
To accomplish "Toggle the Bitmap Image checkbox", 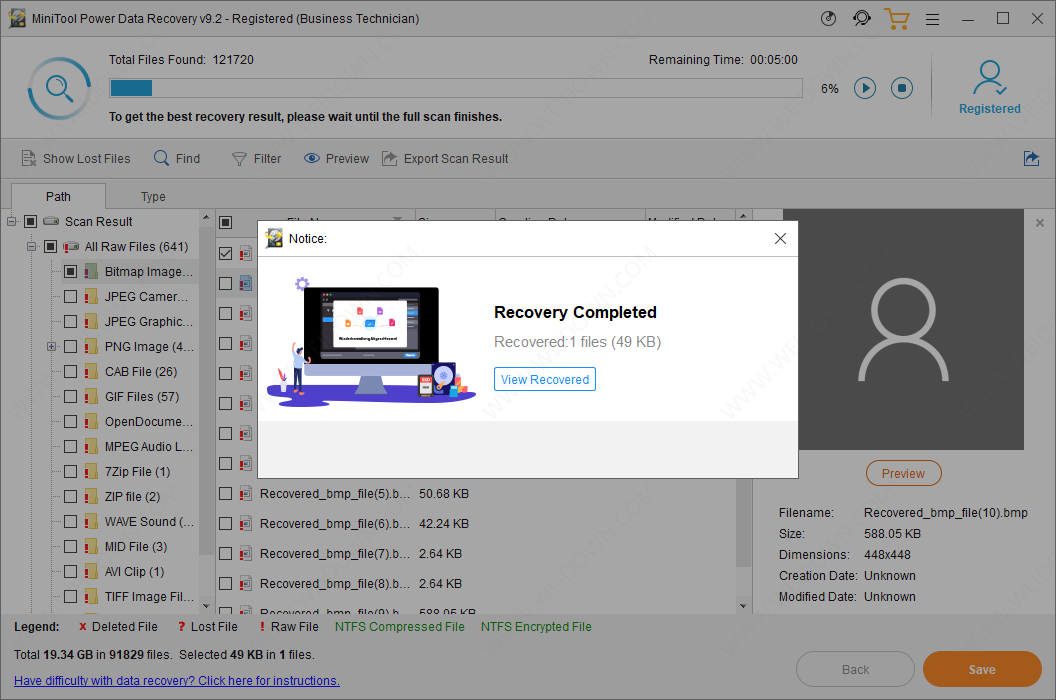I will [x=70, y=272].
